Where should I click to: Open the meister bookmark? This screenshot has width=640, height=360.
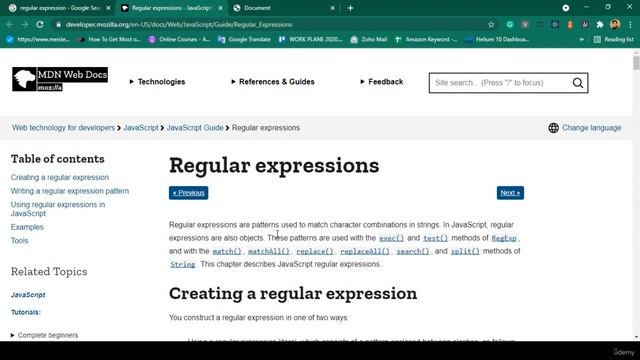38,39
